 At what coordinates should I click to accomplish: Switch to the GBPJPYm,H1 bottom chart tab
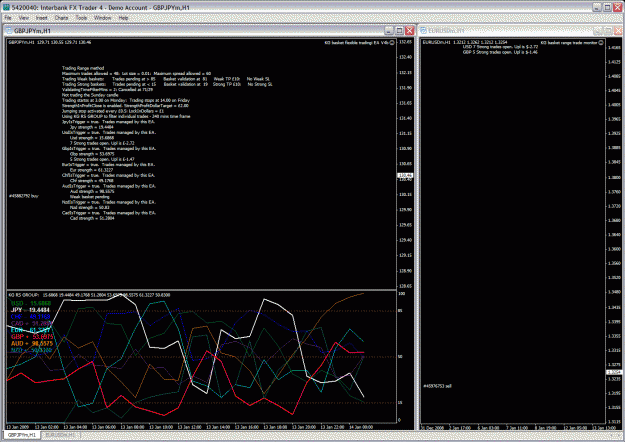coord(22,435)
